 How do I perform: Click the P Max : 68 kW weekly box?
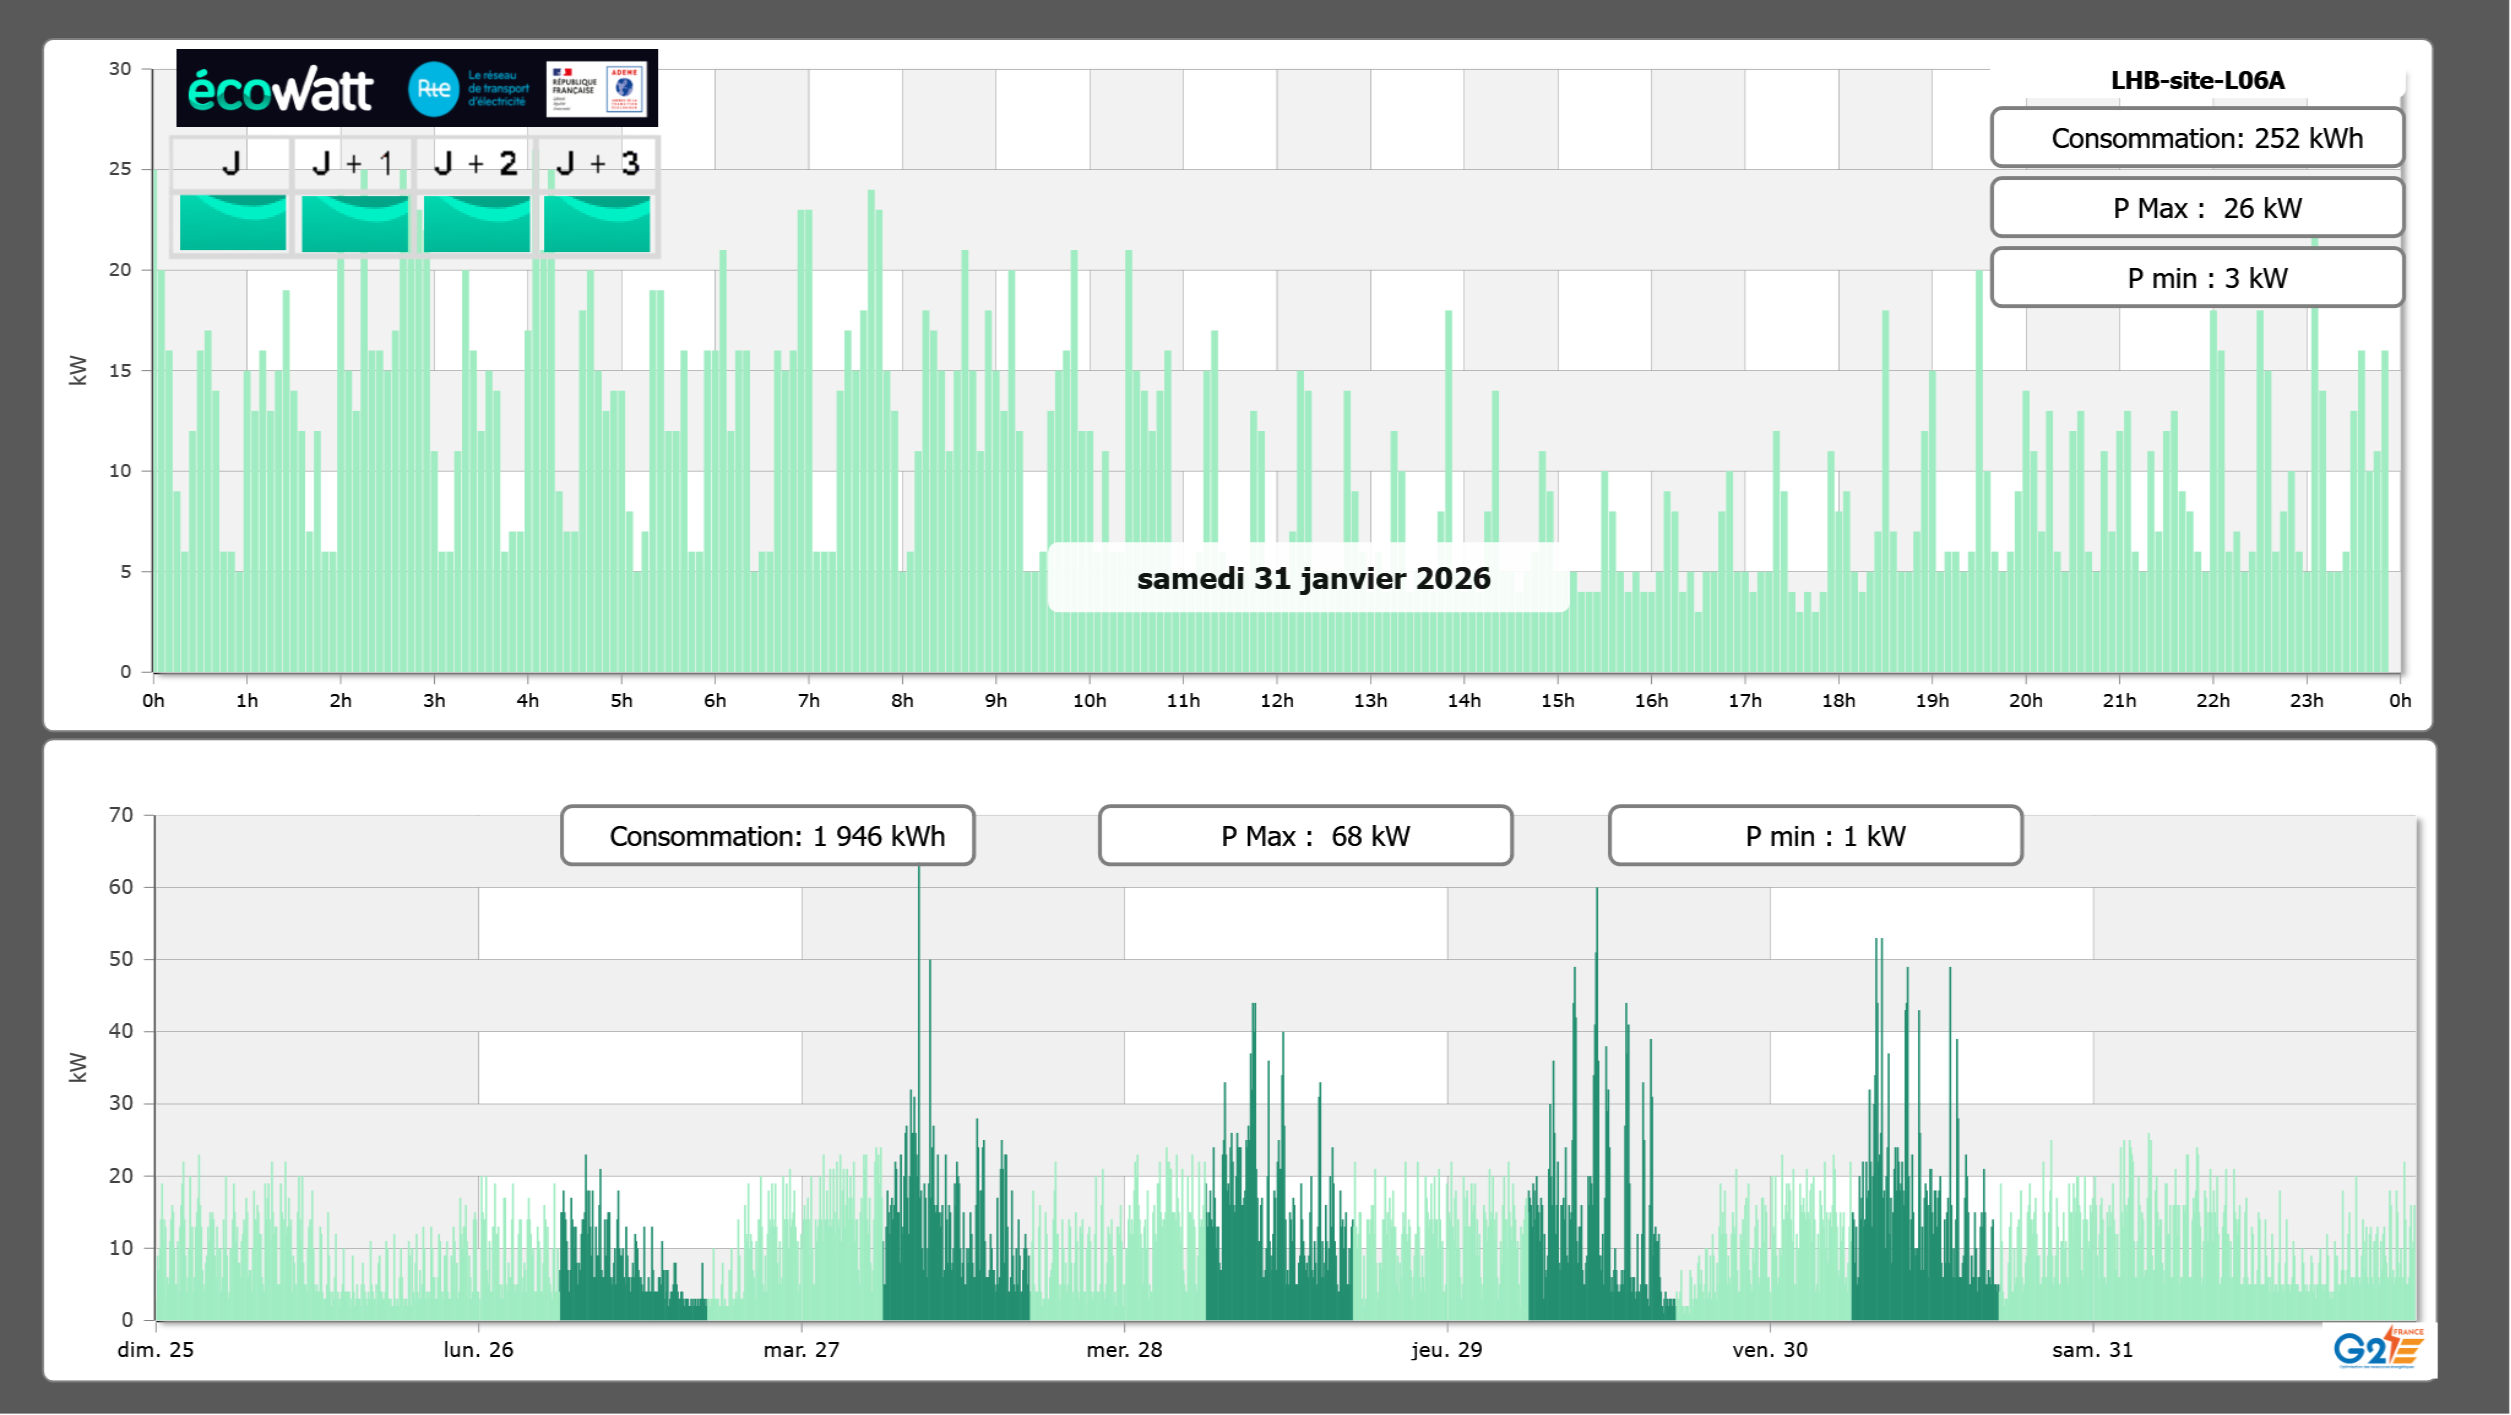pos(1305,836)
